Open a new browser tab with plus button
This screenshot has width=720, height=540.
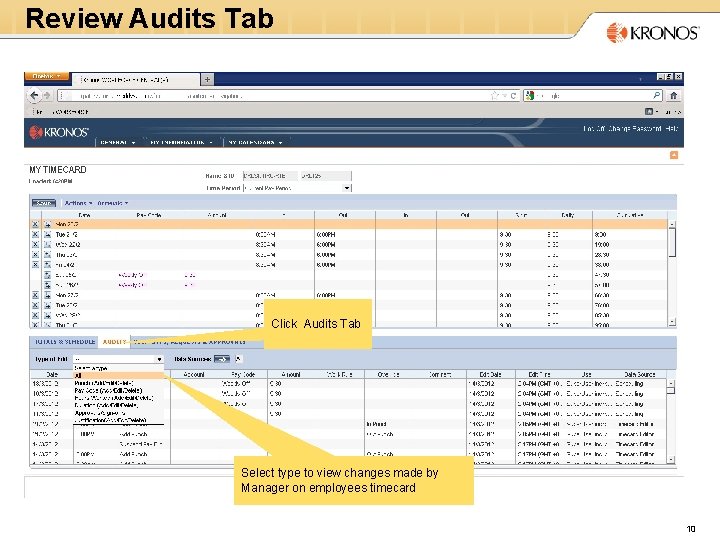tap(207, 79)
